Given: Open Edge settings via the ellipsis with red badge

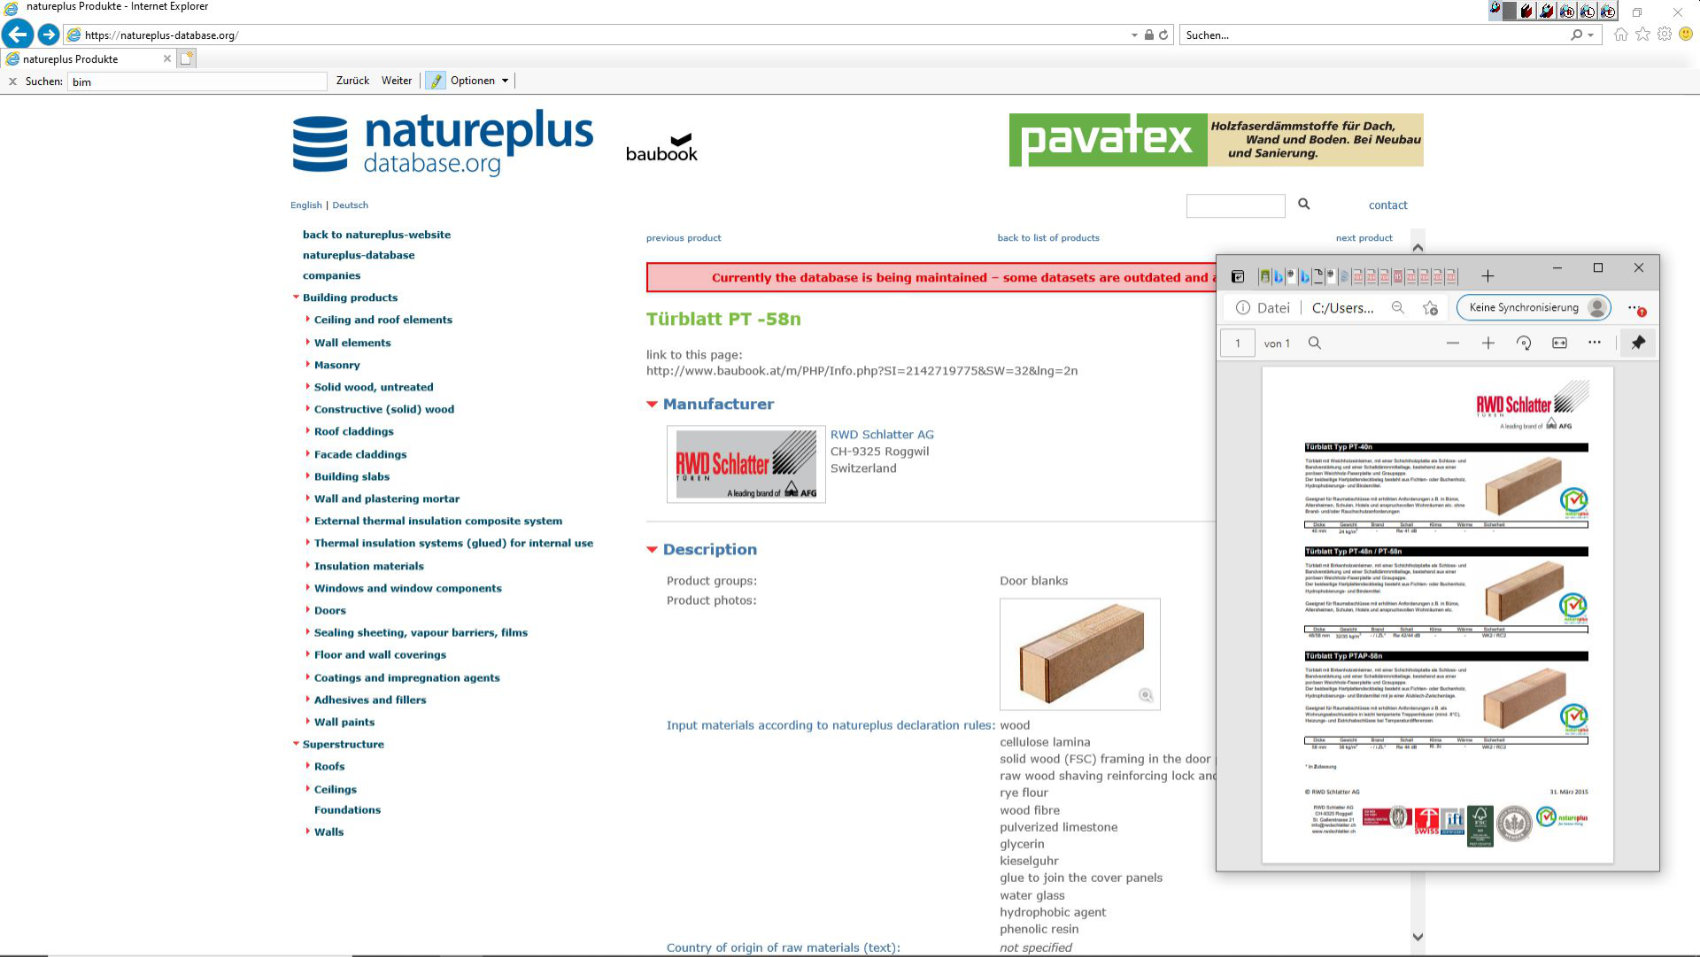Looking at the screenshot, I should tap(1632, 308).
